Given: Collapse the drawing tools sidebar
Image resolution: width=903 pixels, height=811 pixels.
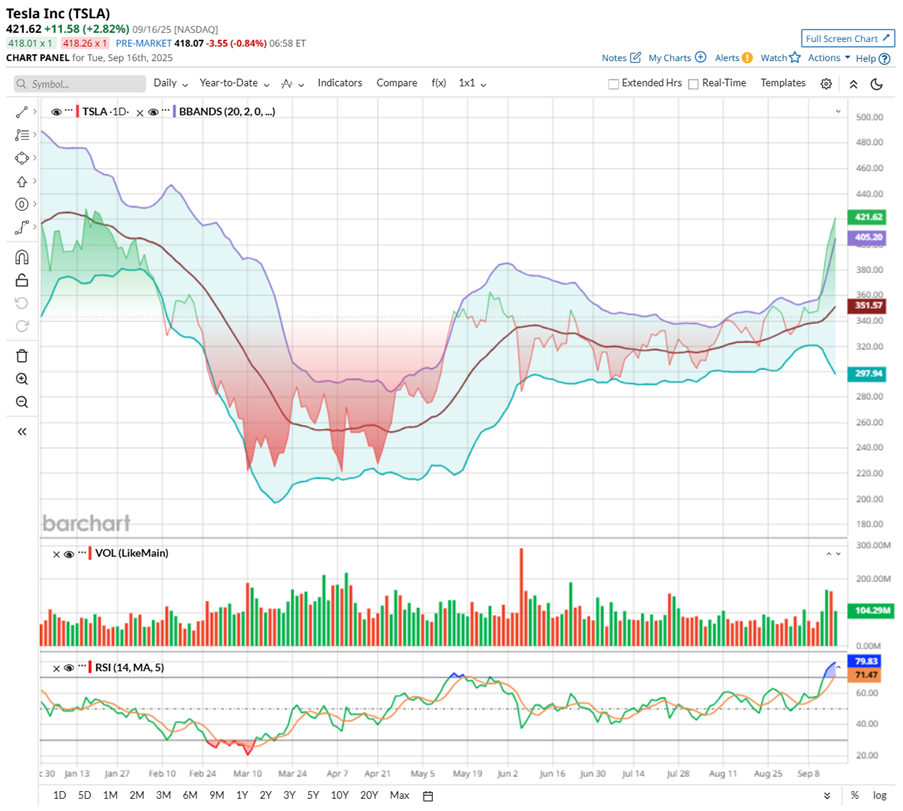Looking at the screenshot, I should coord(21,431).
